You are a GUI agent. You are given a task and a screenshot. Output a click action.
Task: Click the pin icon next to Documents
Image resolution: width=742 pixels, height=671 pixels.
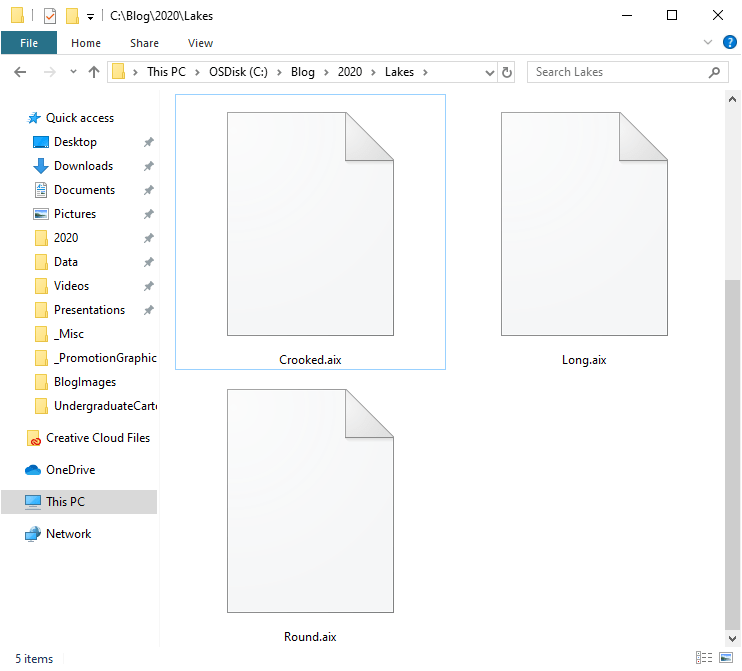[x=149, y=190]
